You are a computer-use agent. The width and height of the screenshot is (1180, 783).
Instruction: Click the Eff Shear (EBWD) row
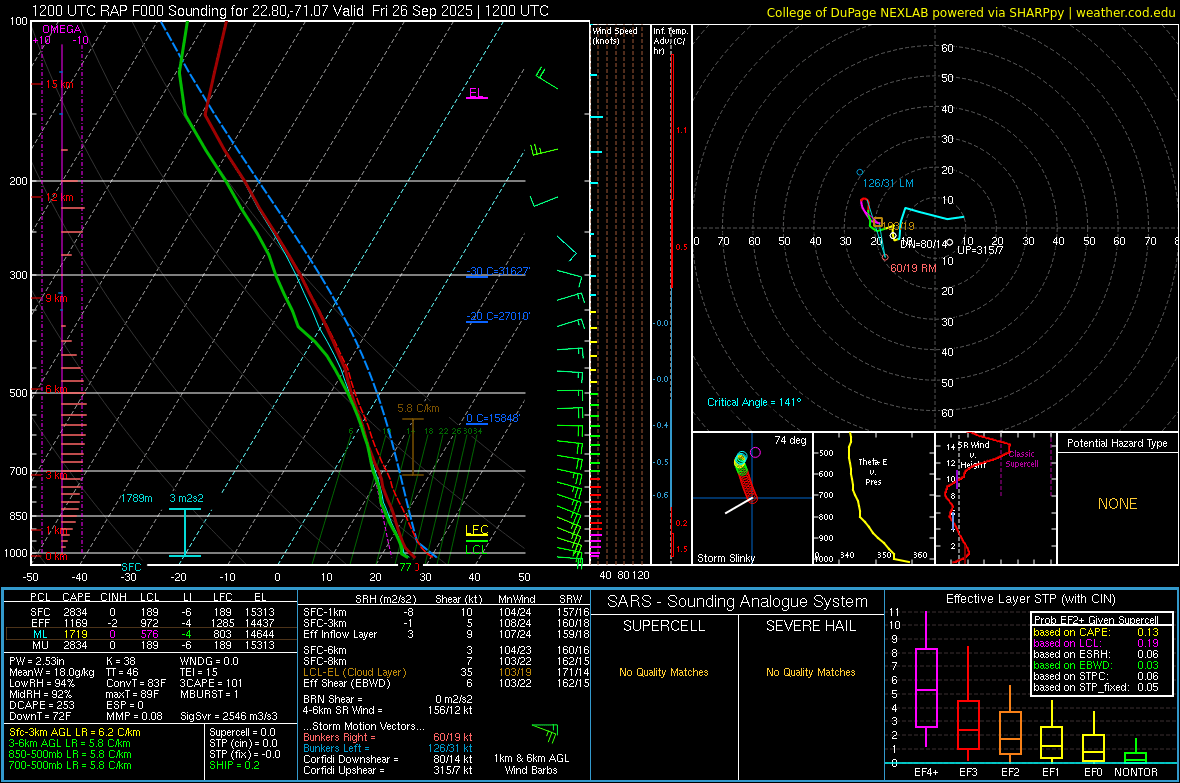(446, 683)
